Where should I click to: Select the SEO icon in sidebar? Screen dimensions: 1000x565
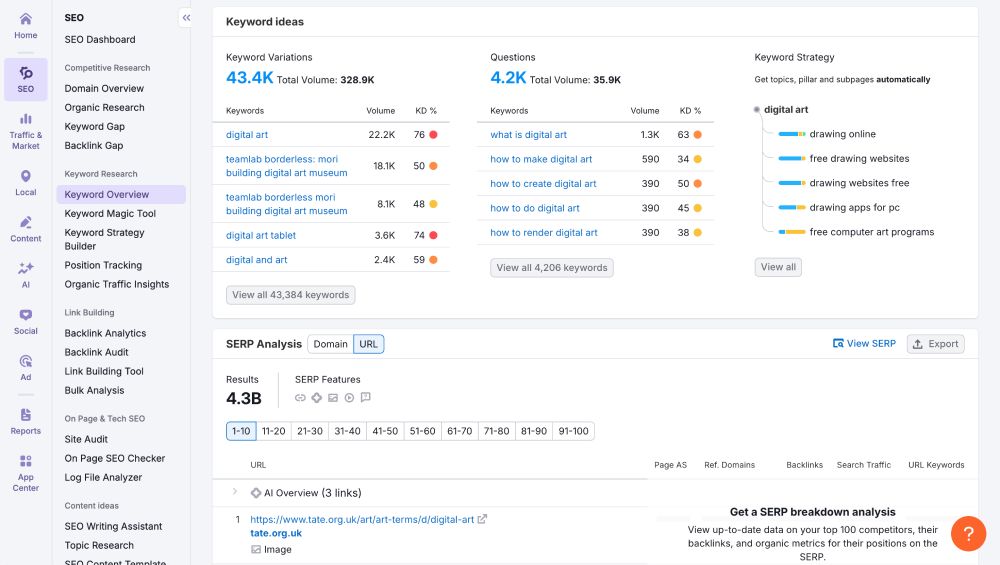(x=26, y=73)
